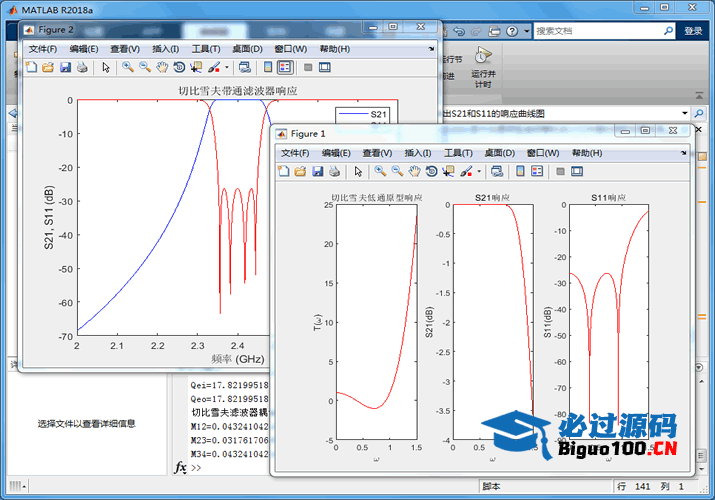Click MATLAB help question-mark icon
Image resolution: width=715 pixels, height=500 pixels.
click(x=512, y=31)
